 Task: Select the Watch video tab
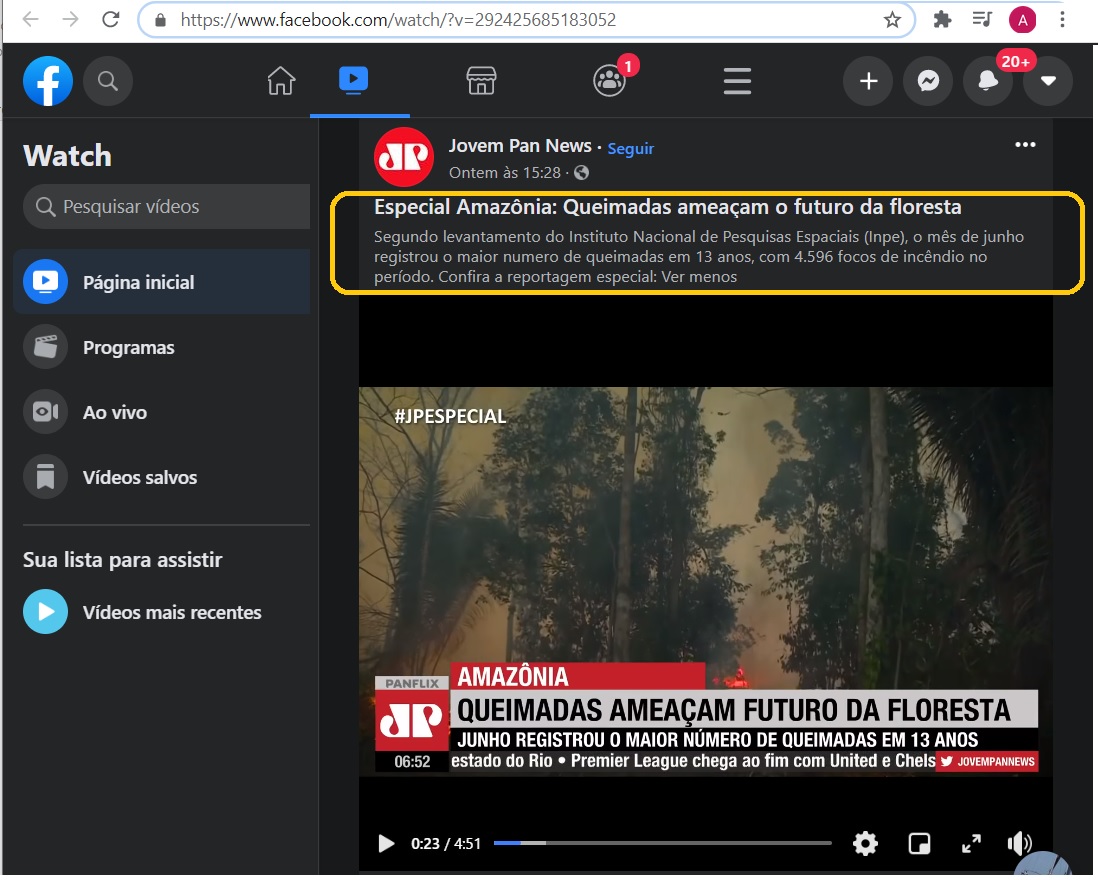click(354, 80)
